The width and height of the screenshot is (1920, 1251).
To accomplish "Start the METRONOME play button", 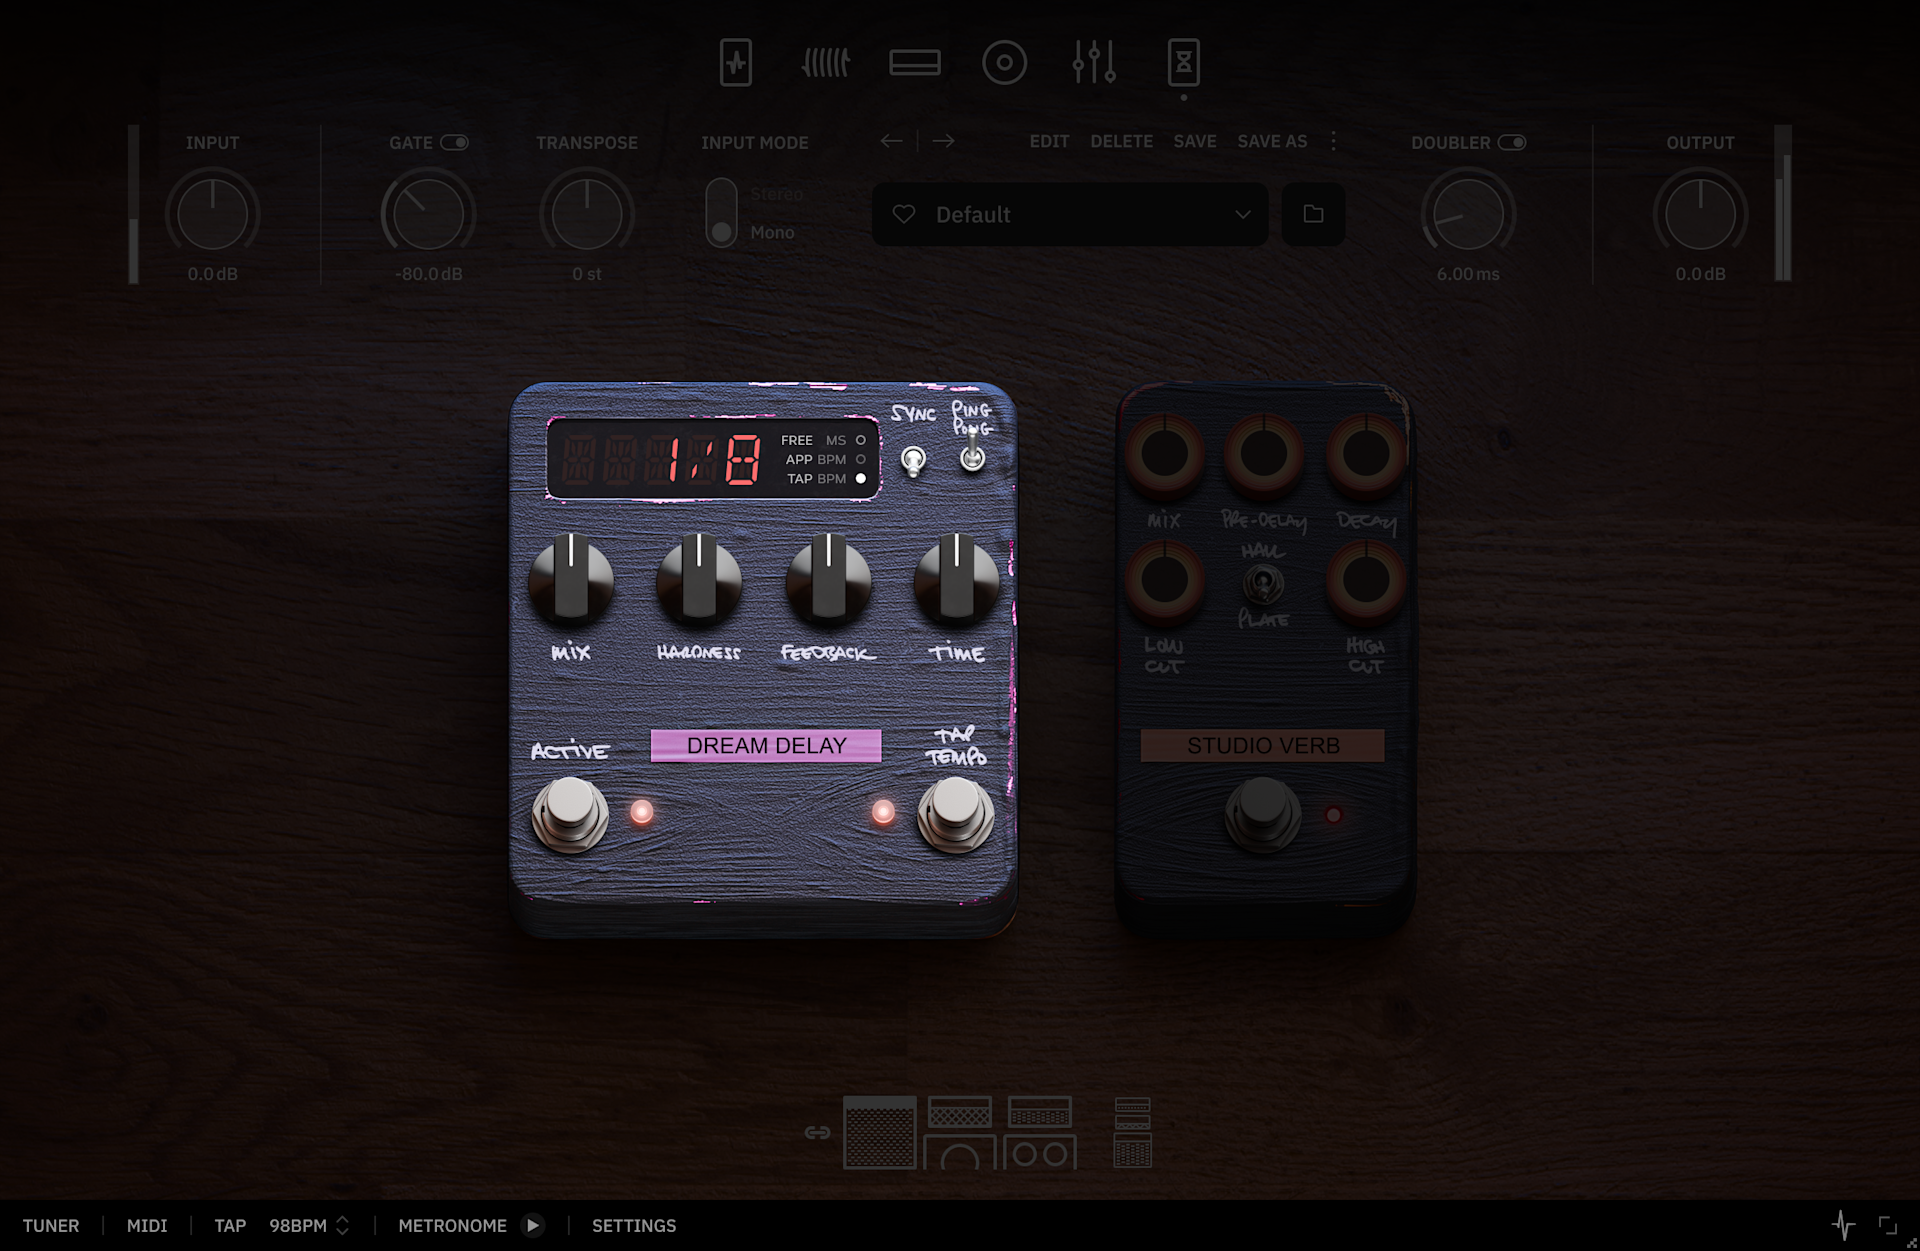I will point(533,1225).
